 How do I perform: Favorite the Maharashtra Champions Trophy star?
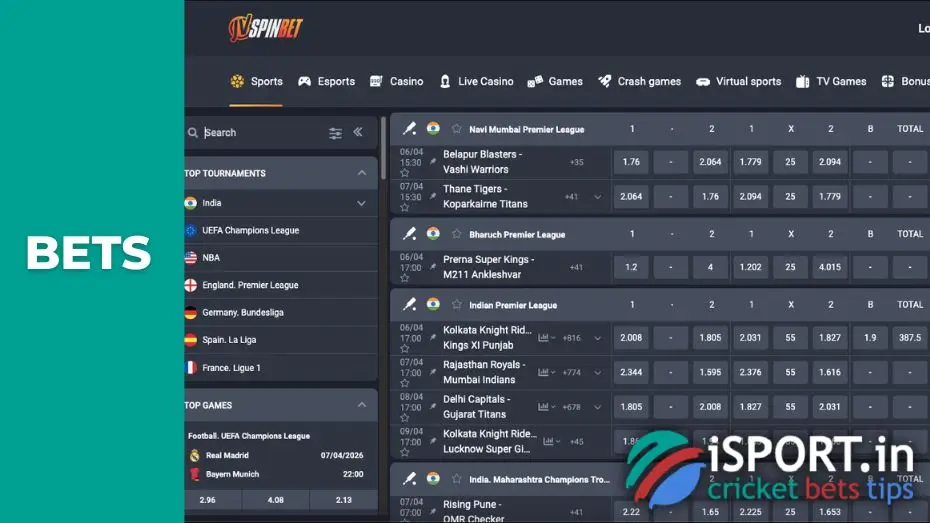(x=456, y=479)
